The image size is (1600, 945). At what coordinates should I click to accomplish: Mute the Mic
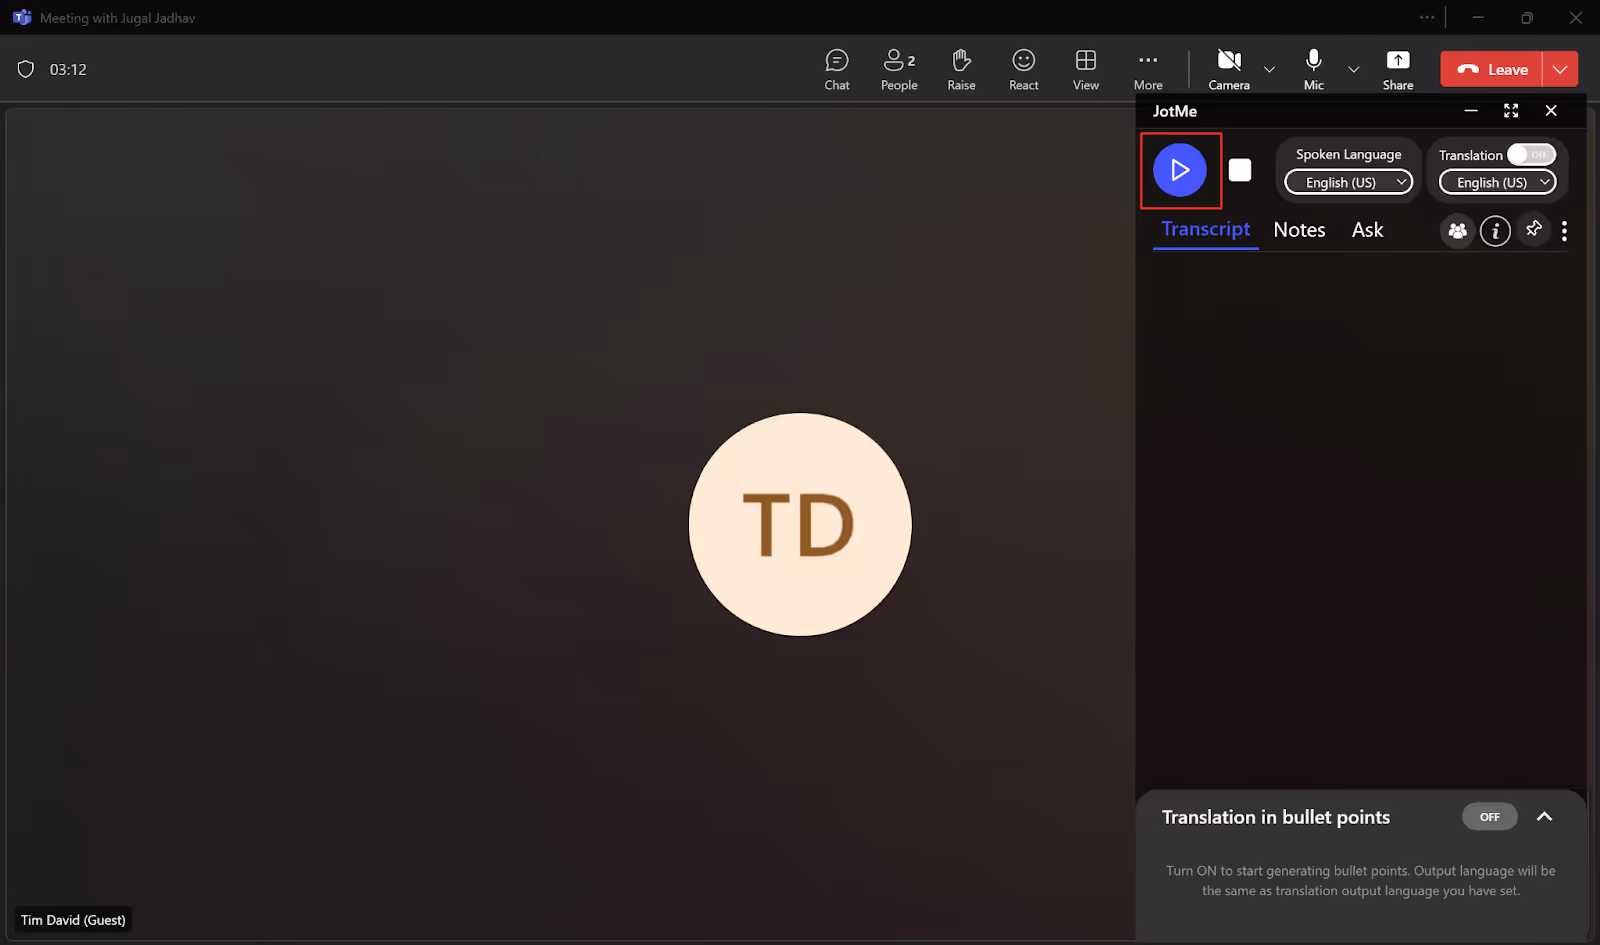(x=1314, y=70)
